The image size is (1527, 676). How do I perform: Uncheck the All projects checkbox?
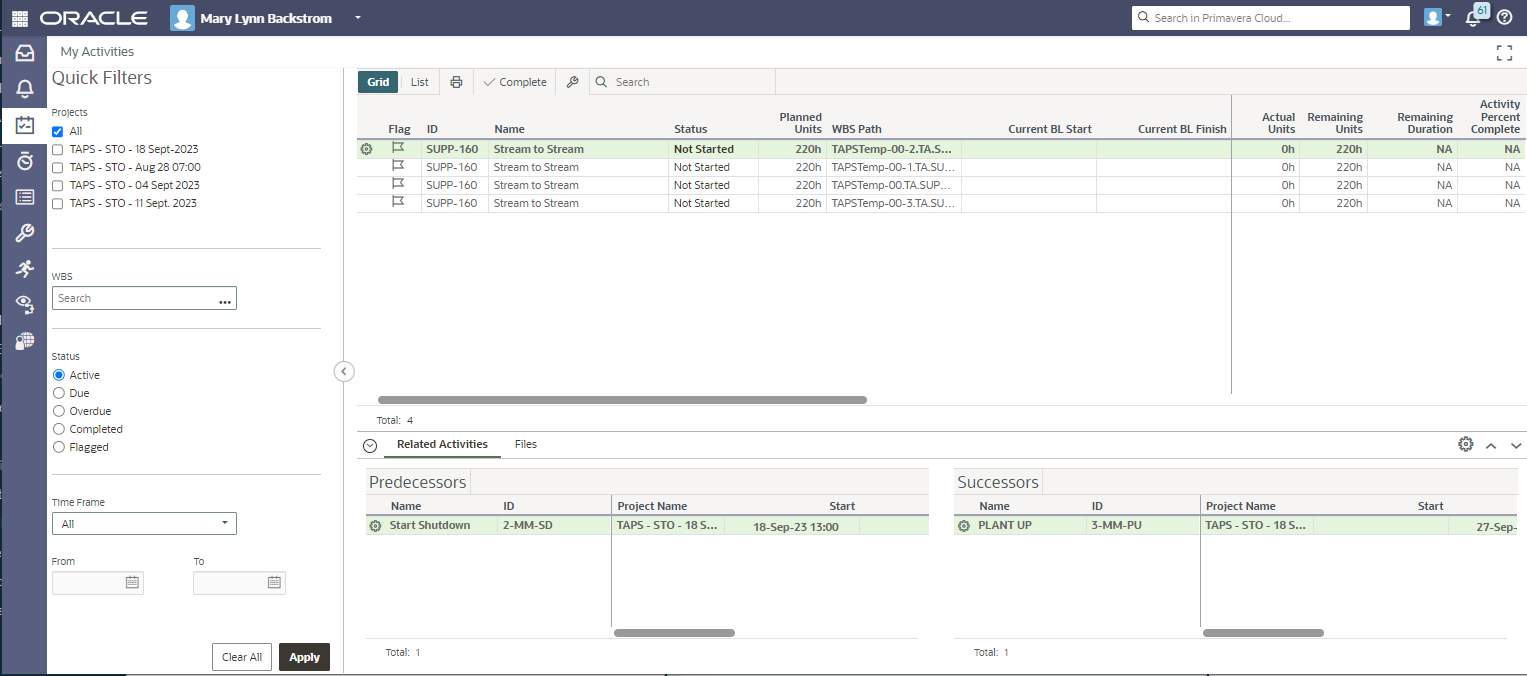[x=58, y=131]
